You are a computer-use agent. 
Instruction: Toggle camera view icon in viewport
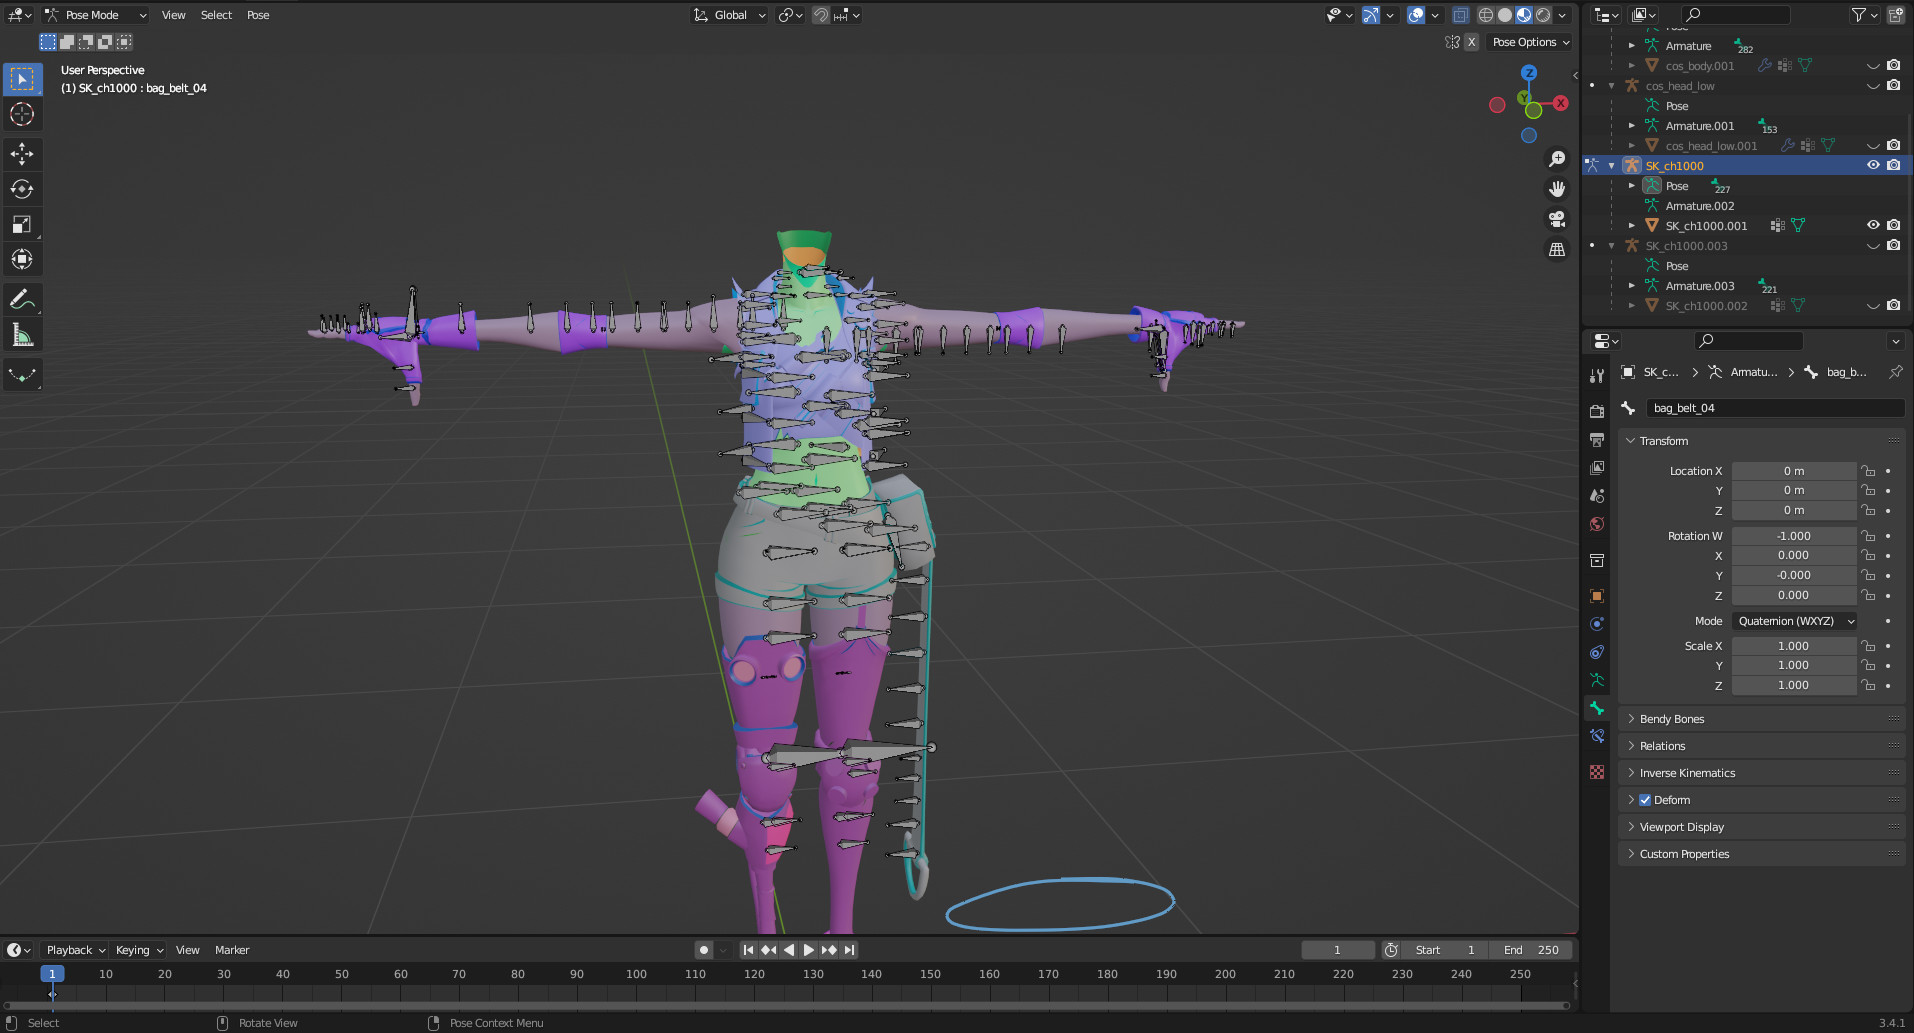click(x=1557, y=219)
